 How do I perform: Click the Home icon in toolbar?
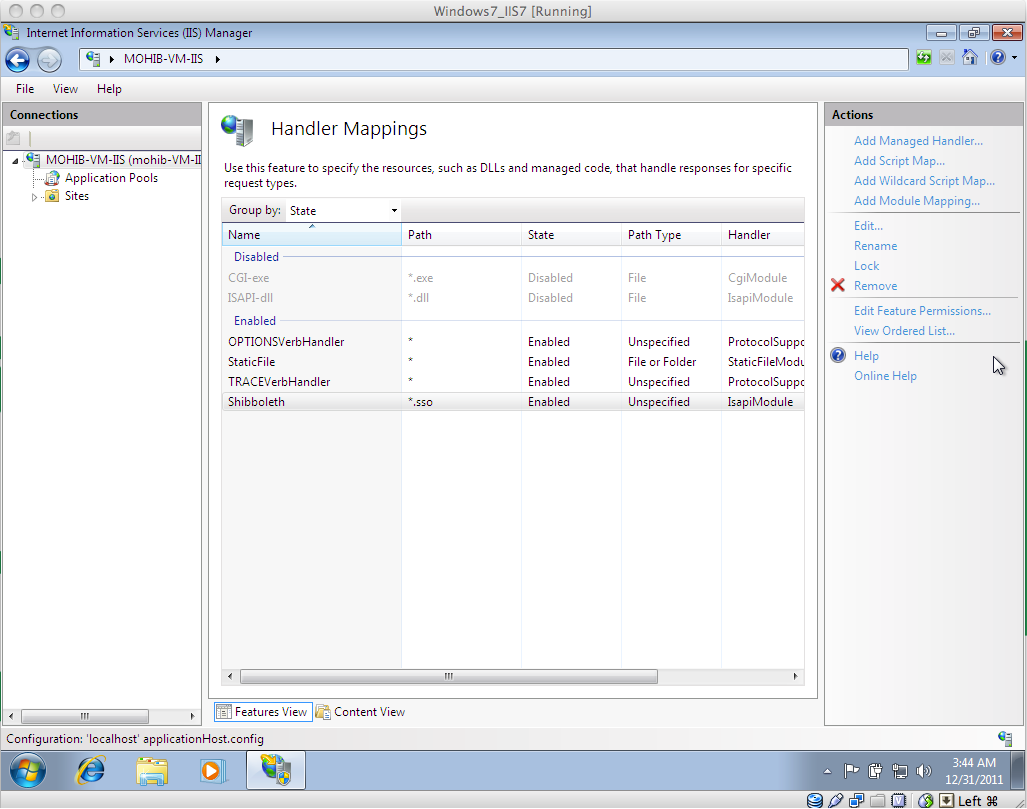[x=969, y=58]
